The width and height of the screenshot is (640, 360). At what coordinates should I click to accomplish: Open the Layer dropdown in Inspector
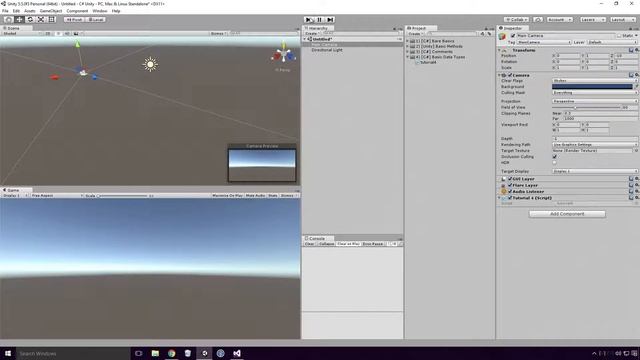pyautogui.click(x=612, y=42)
